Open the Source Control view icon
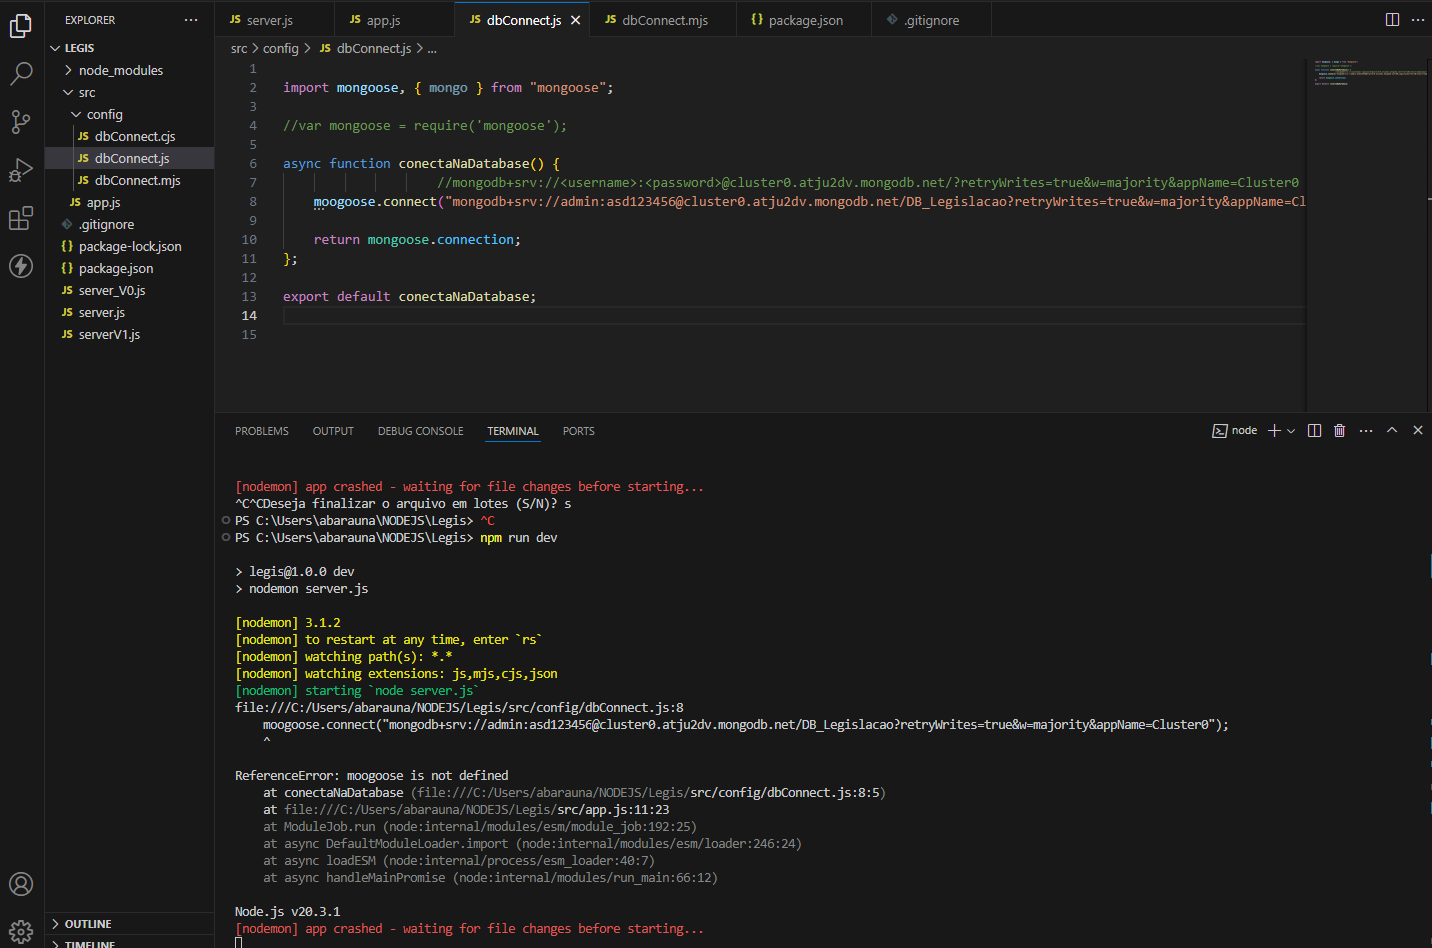This screenshot has height=948, width=1432. [21, 122]
